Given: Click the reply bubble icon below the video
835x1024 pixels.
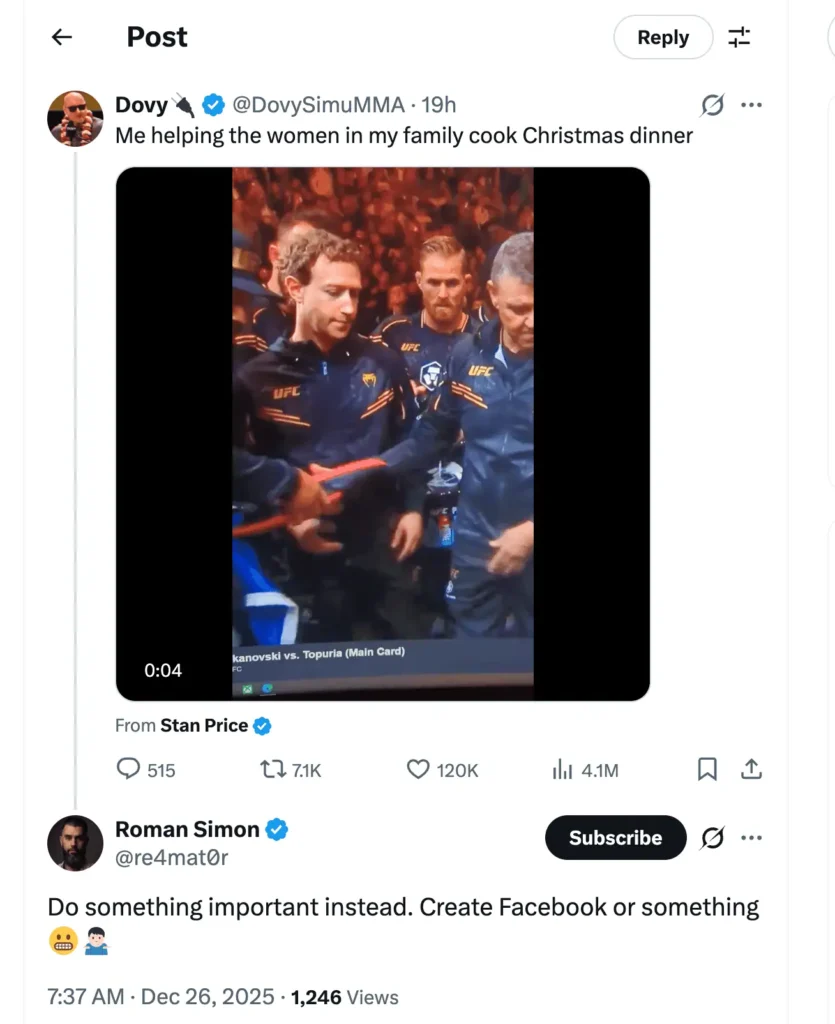Looking at the screenshot, I should point(130,770).
